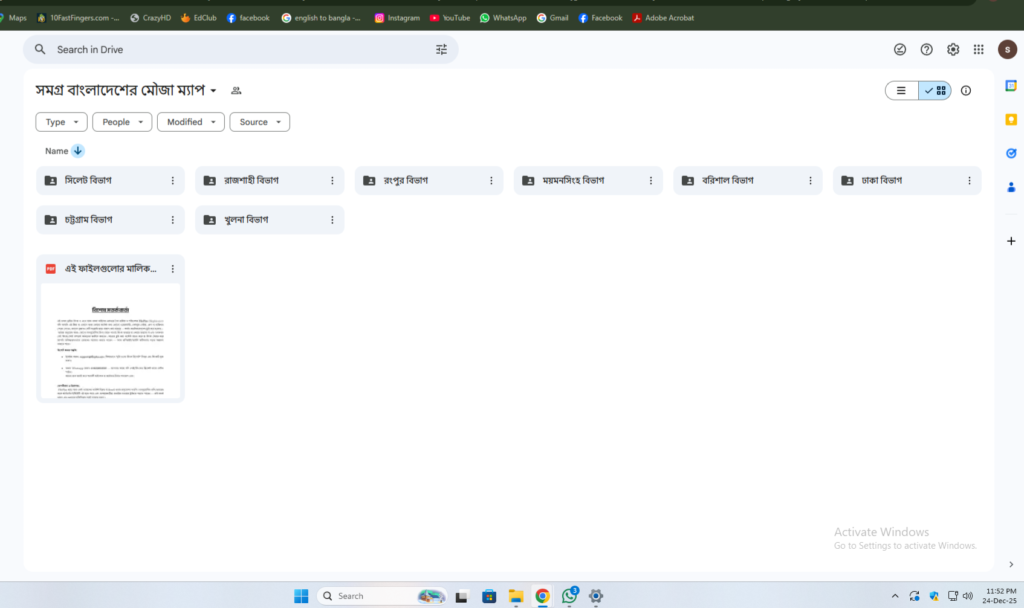The width and height of the screenshot is (1024, 608).
Task: Click the Gmail bookmark in bookmarks bar
Action: click(x=555, y=18)
